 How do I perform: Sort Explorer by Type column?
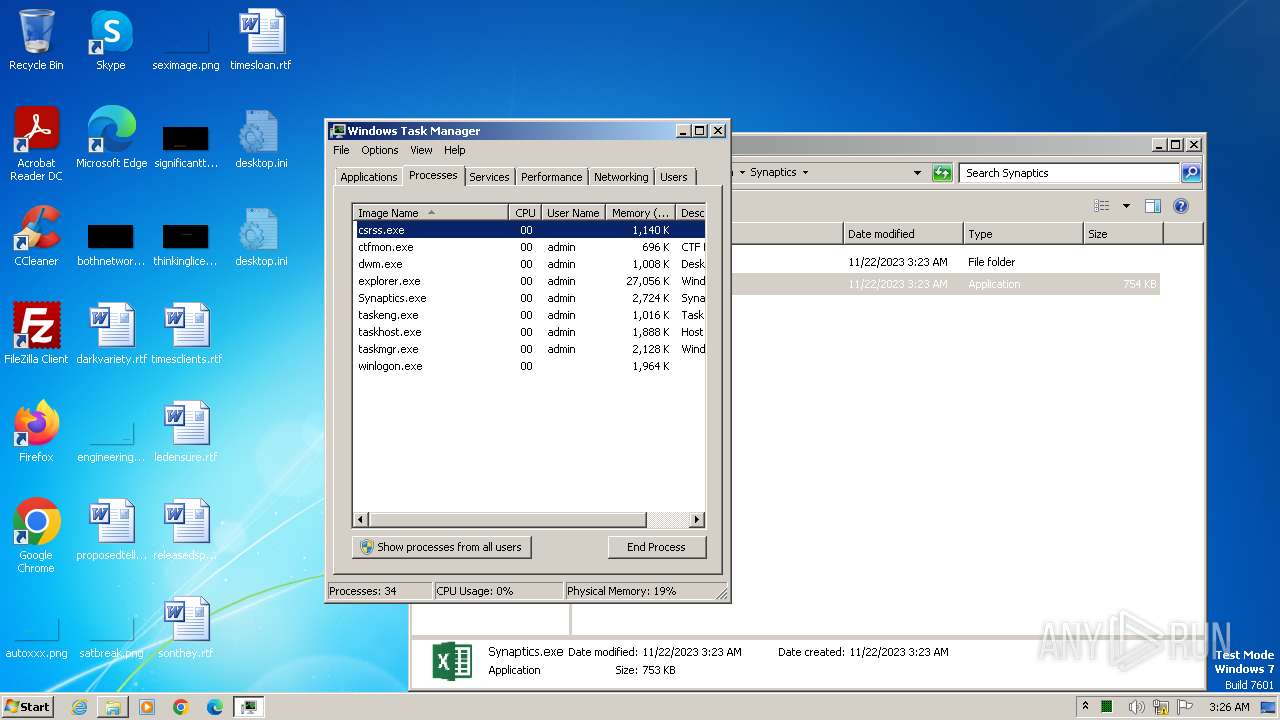click(1022, 234)
